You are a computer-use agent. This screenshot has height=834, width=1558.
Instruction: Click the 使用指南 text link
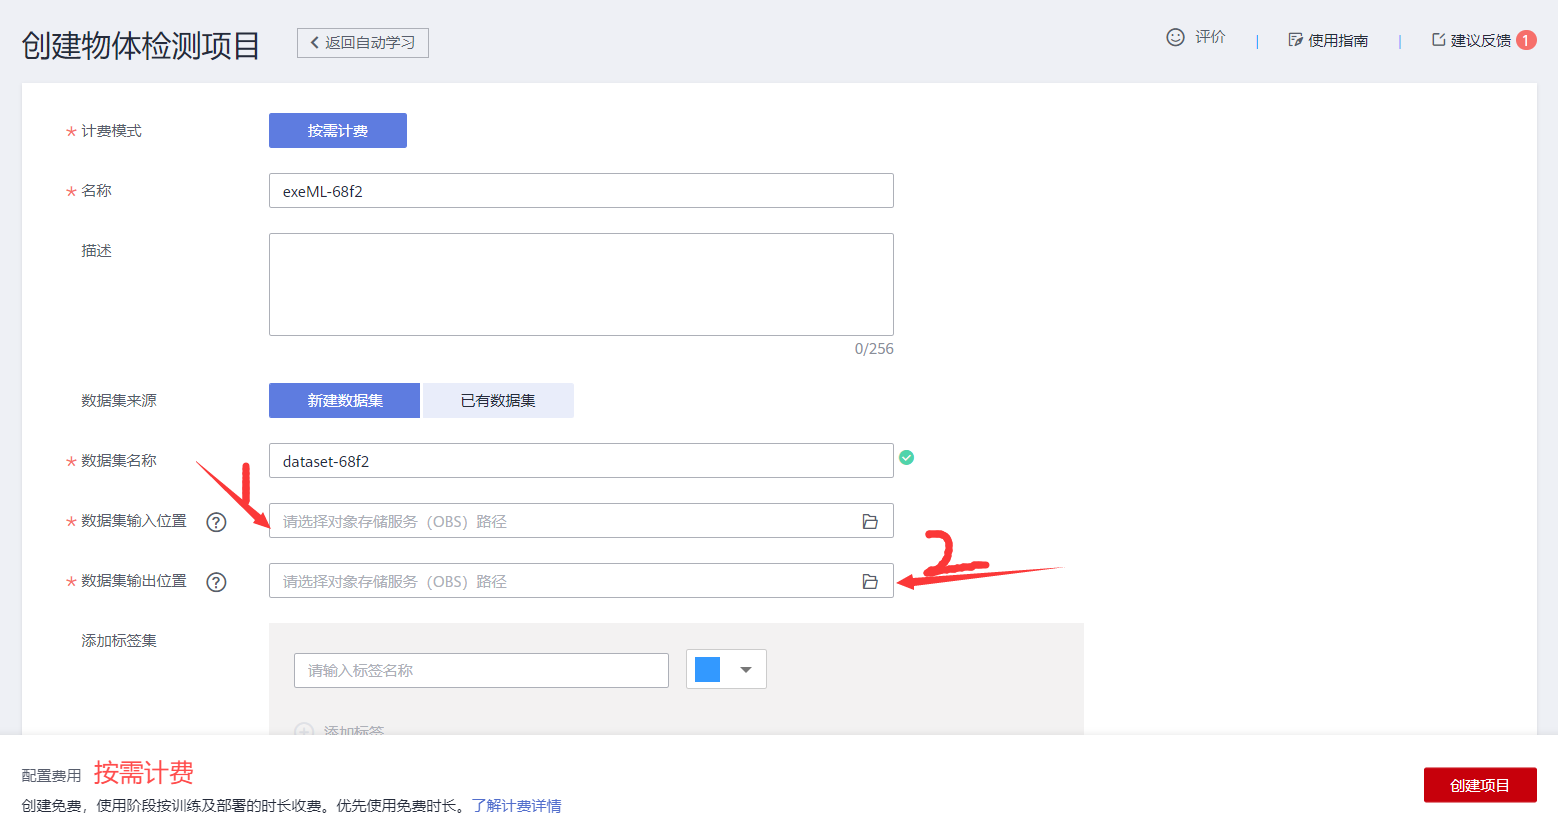click(1338, 40)
